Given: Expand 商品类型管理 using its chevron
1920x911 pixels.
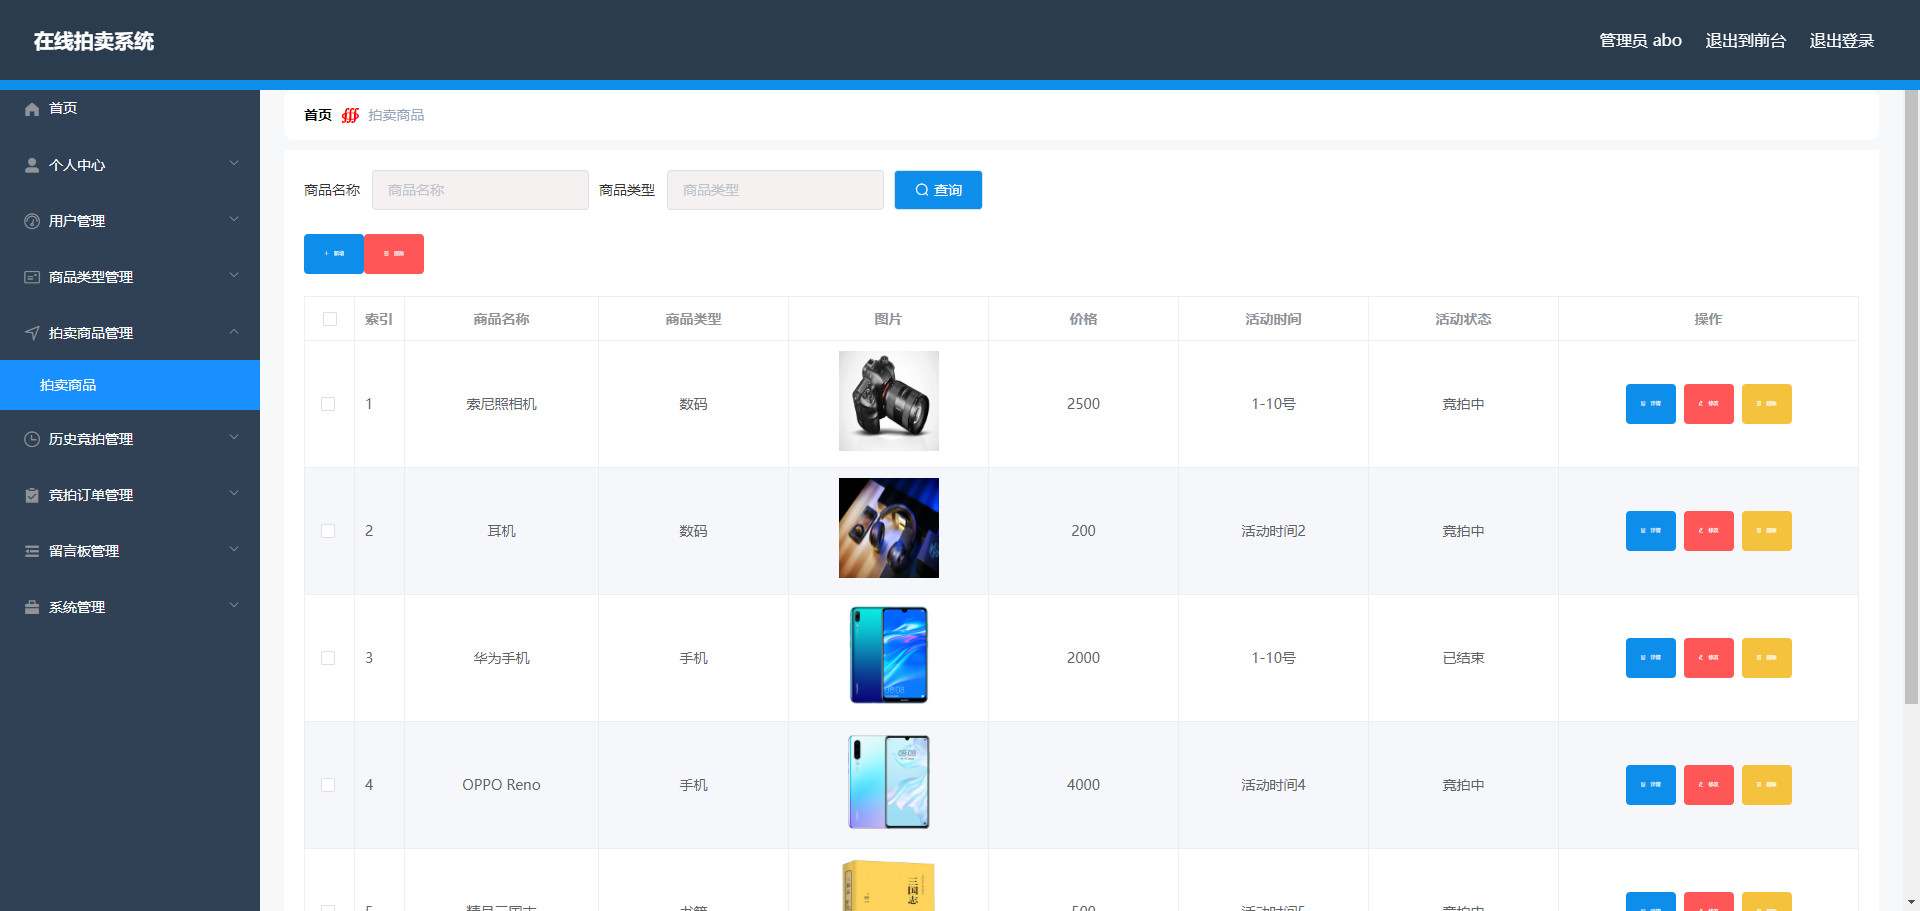Looking at the screenshot, I should pyautogui.click(x=234, y=275).
